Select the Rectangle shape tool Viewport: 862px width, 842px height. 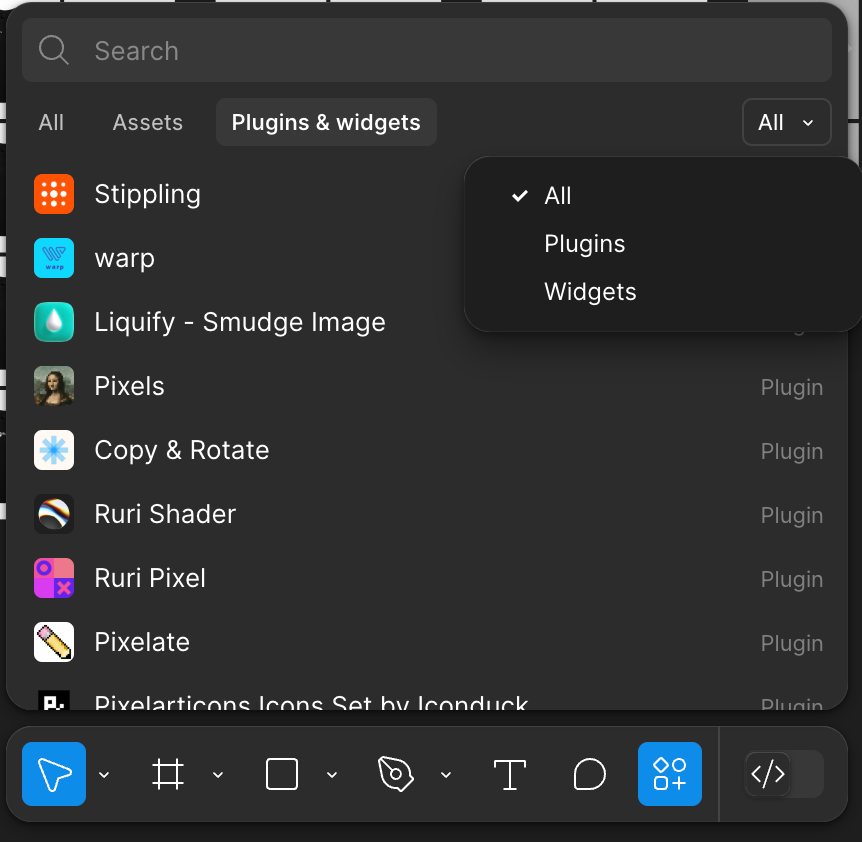tap(282, 774)
